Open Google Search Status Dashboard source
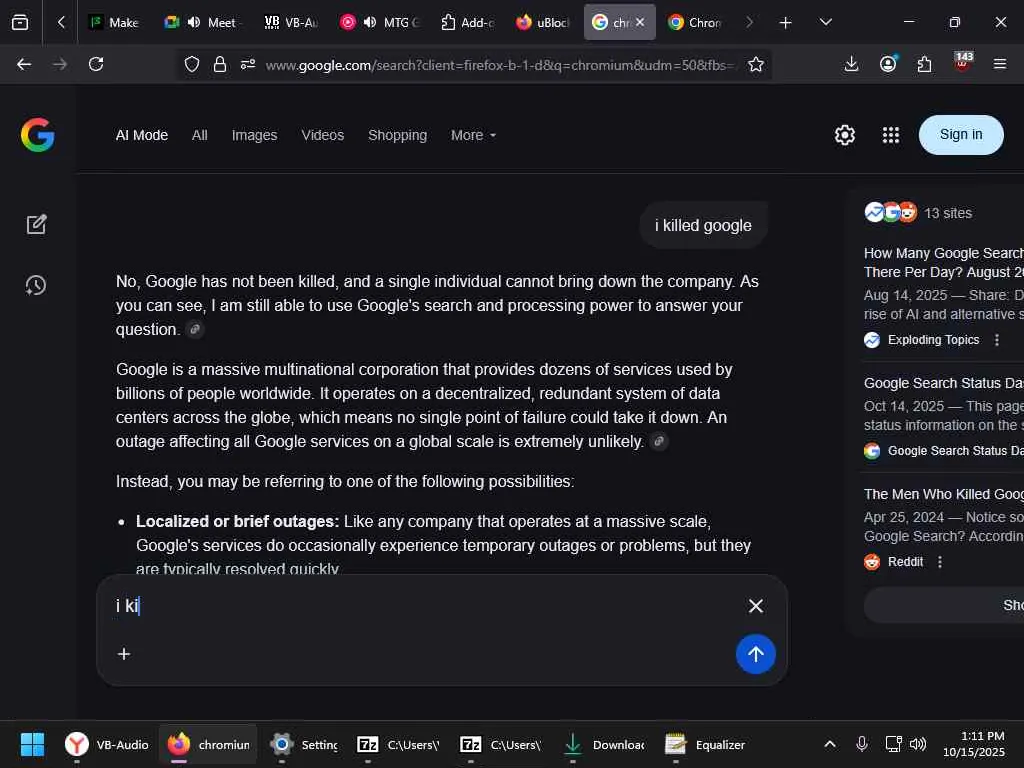The image size is (1024, 768). click(x=944, y=383)
